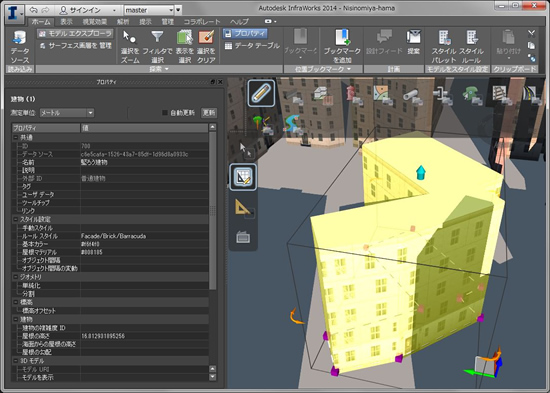Click the properties table scrollbar thumb
The height and width of the screenshot is (393, 550).
coord(213,211)
